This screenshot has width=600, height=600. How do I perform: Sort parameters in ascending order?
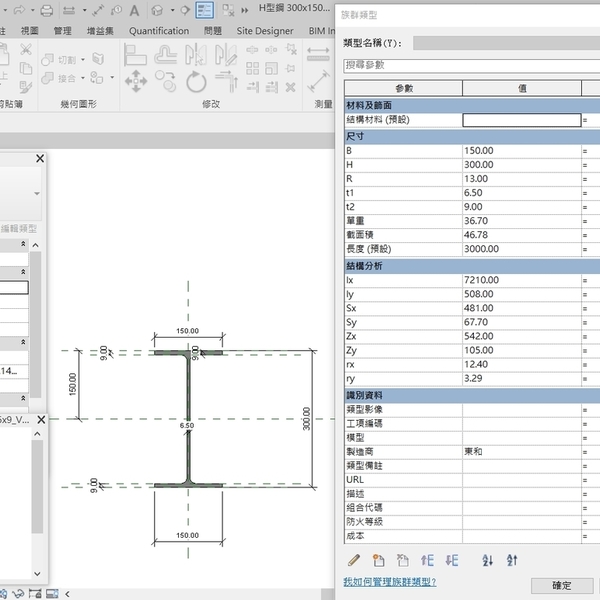click(x=488, y=561)
